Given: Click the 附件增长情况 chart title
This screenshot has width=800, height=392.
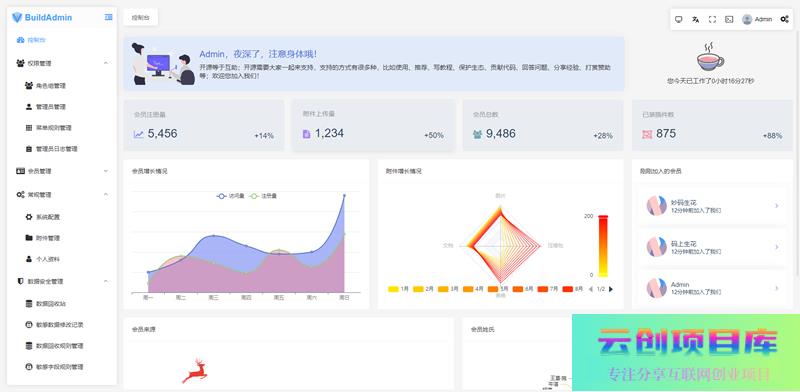Looking at the screenshot, I should click(x=404, y=172).
